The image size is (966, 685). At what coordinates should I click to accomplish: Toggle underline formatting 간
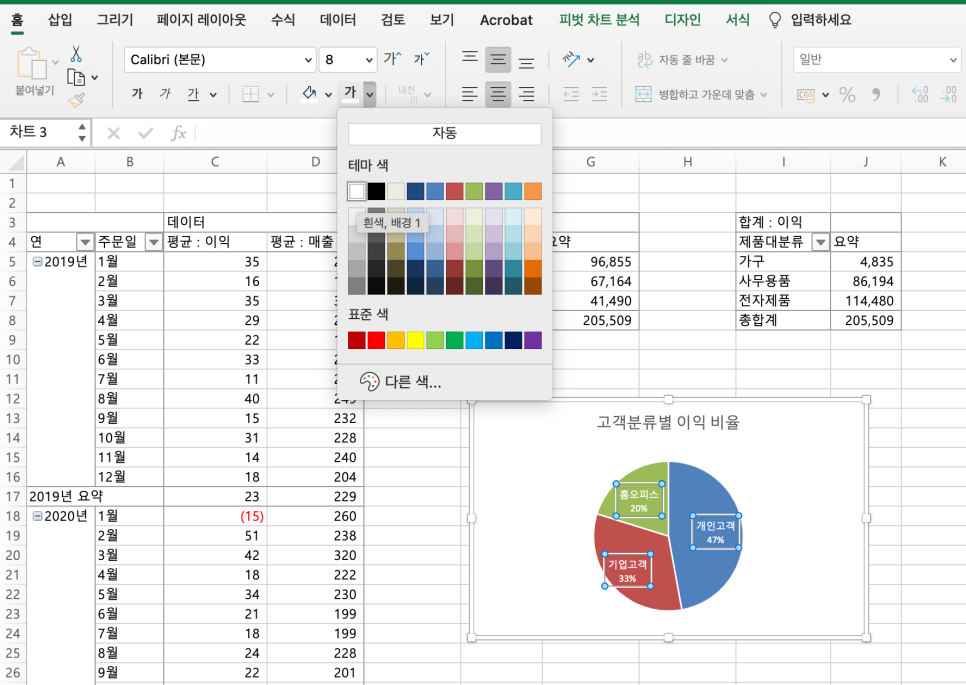[193, 94]
